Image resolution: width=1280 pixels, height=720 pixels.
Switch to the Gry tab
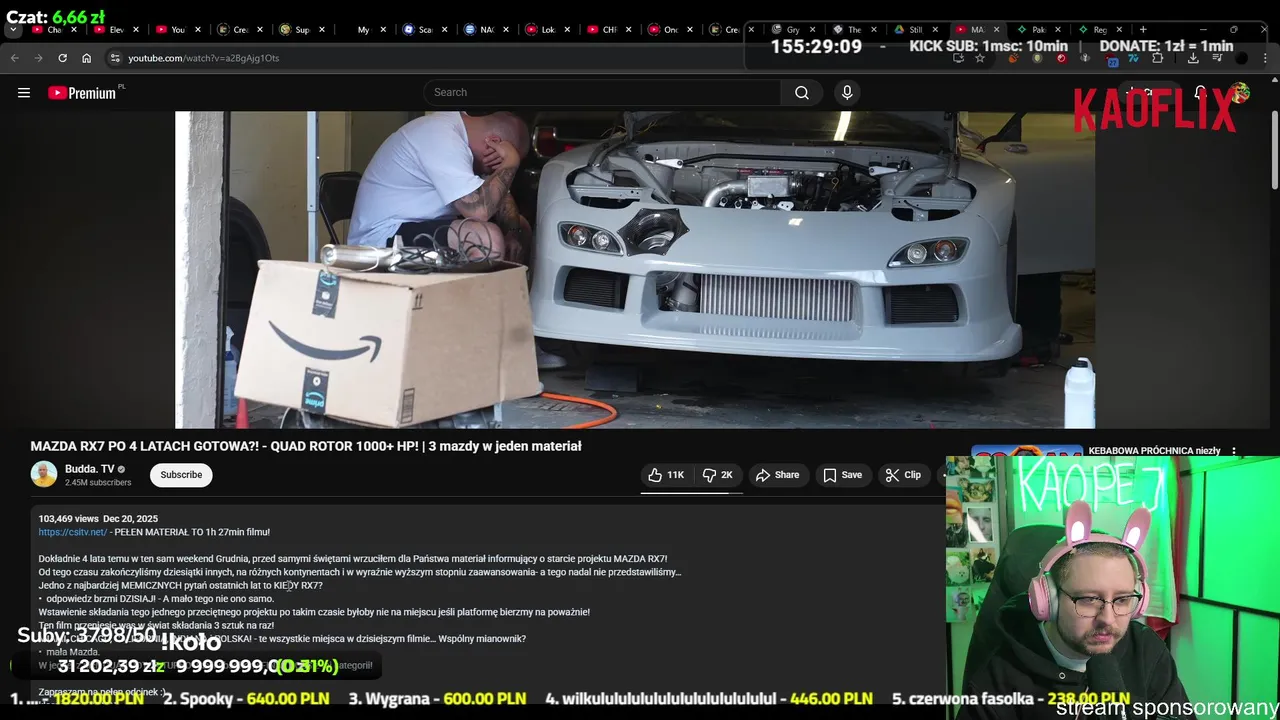(x=793, y=29)
